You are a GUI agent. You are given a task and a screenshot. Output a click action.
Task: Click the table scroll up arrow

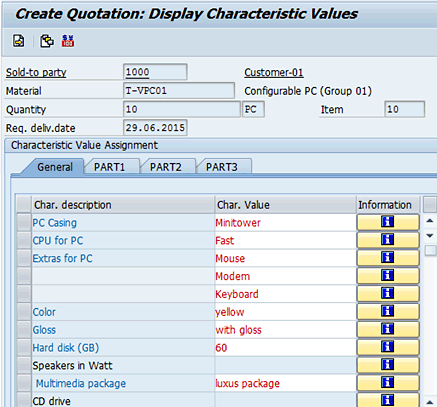430,221
